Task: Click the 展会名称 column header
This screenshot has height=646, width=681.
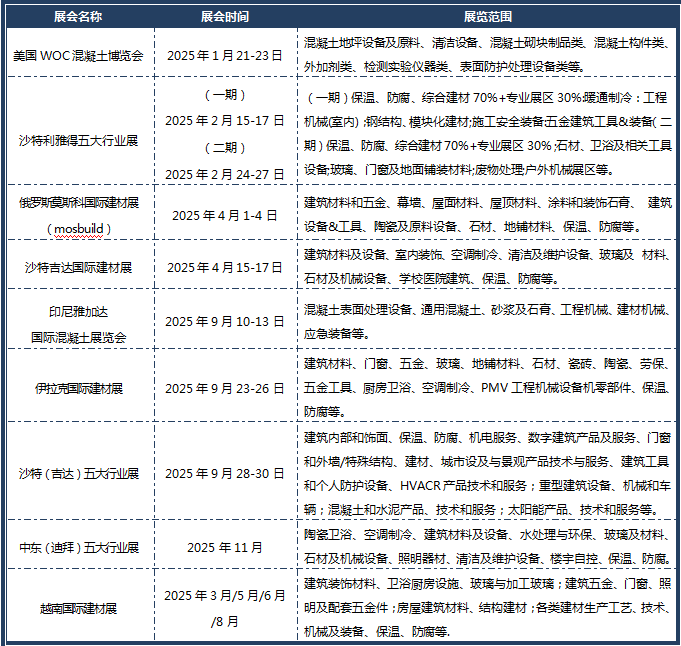Action: coord(78,17)
